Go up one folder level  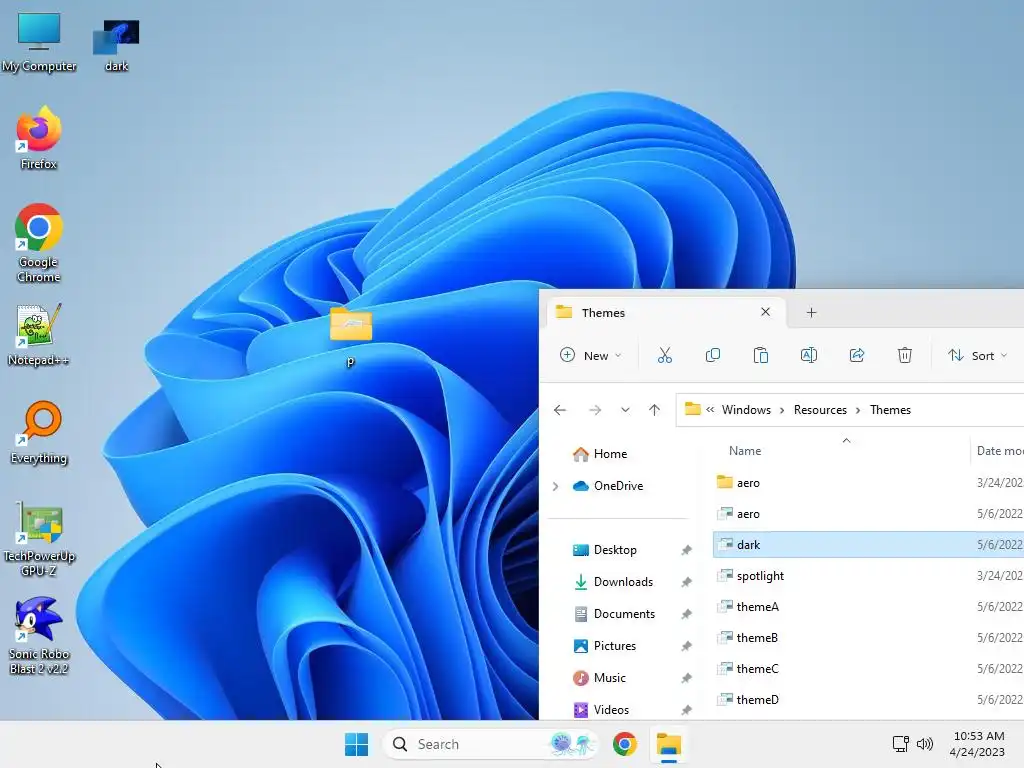click(x=654, y=410)
